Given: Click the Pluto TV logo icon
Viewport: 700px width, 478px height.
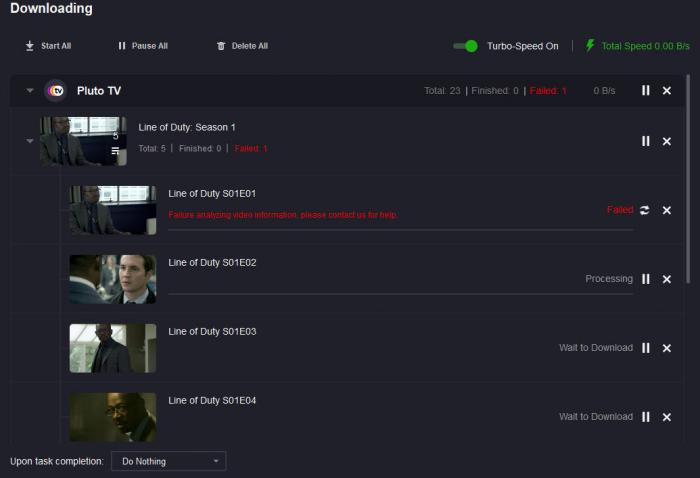Looking at the screenshot, I should click(x=56, y=91).
